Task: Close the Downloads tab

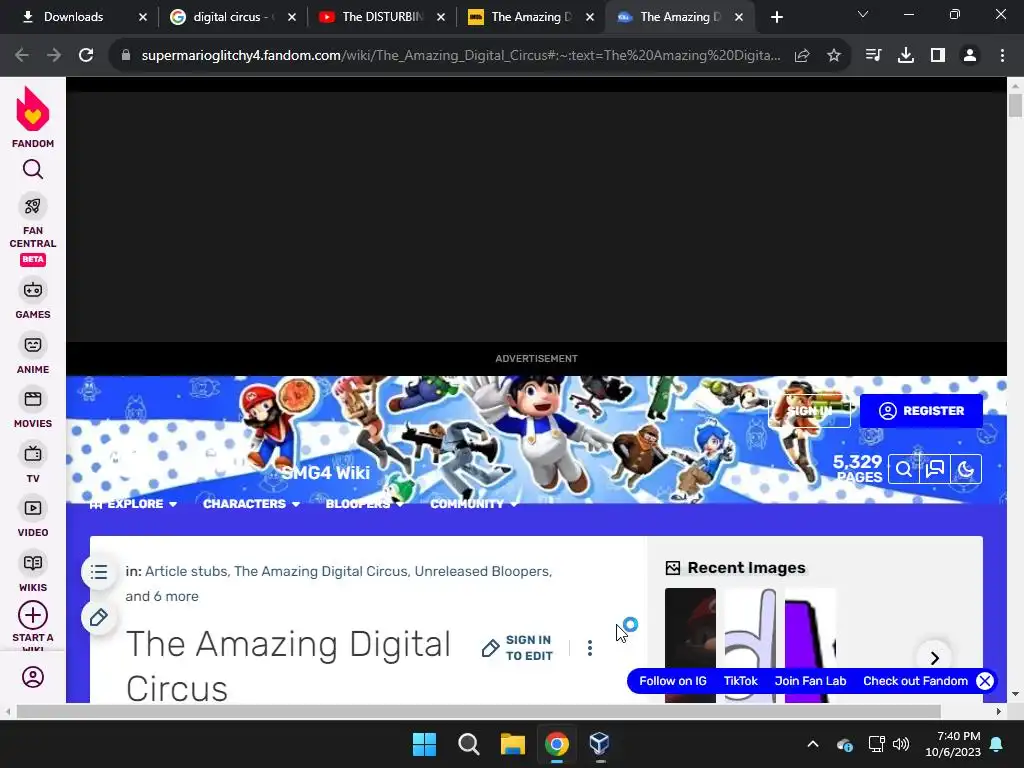Action: tap(143, 18)
